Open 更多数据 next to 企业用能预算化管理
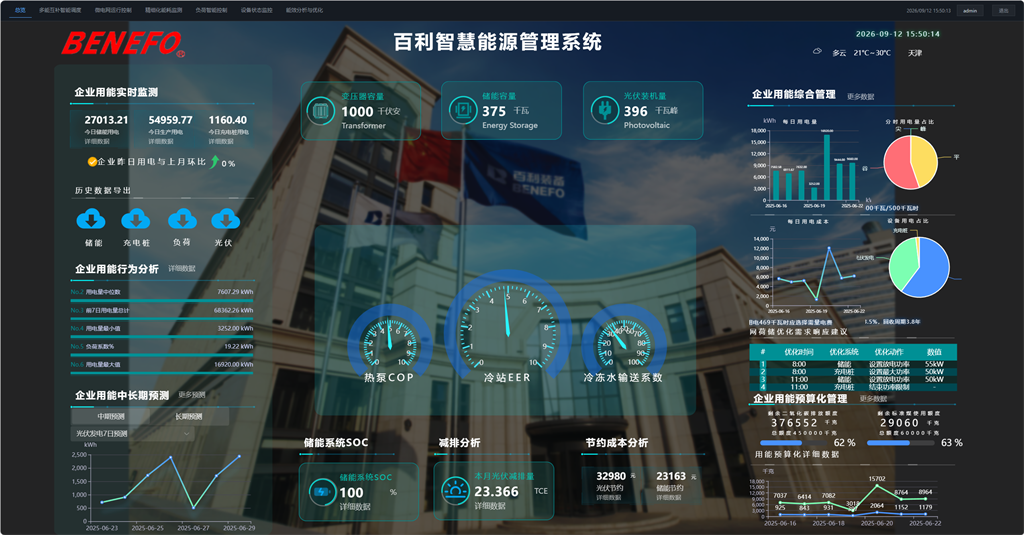Screen dimensions: 1024x535 (873, 398)
